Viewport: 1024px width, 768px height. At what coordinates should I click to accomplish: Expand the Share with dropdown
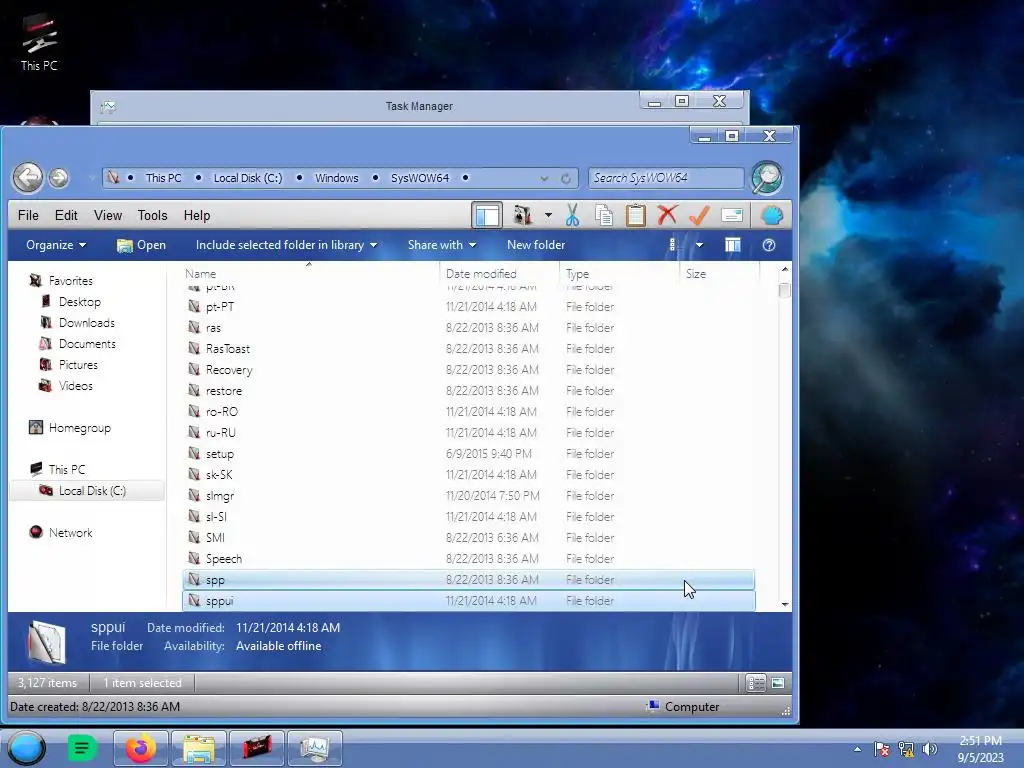tap(441, 245)
